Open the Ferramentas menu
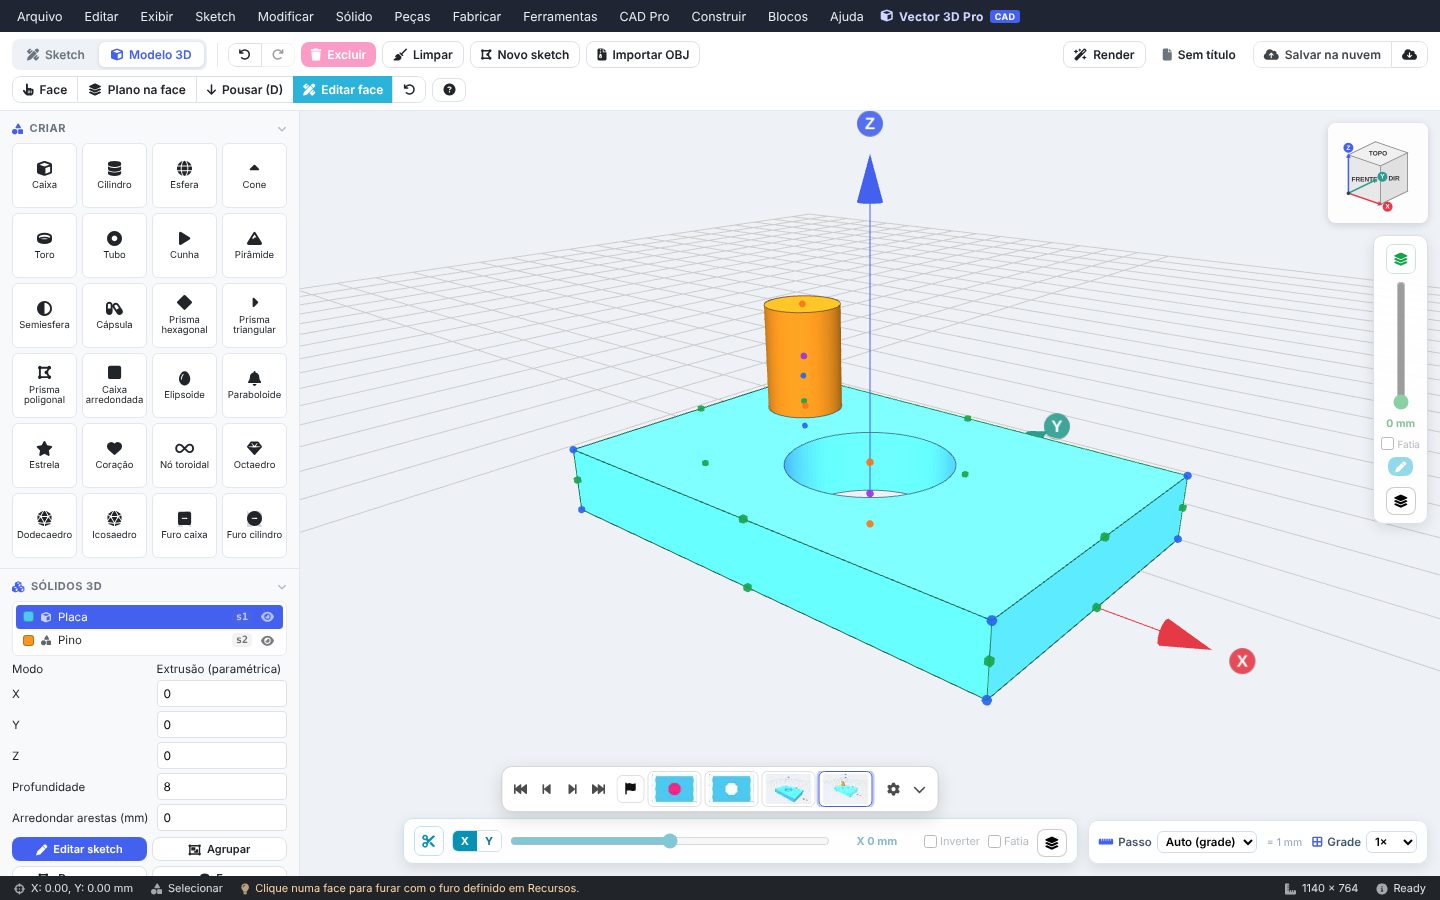The height and width of the screenshot is (900, 1440). pos(560,16)
